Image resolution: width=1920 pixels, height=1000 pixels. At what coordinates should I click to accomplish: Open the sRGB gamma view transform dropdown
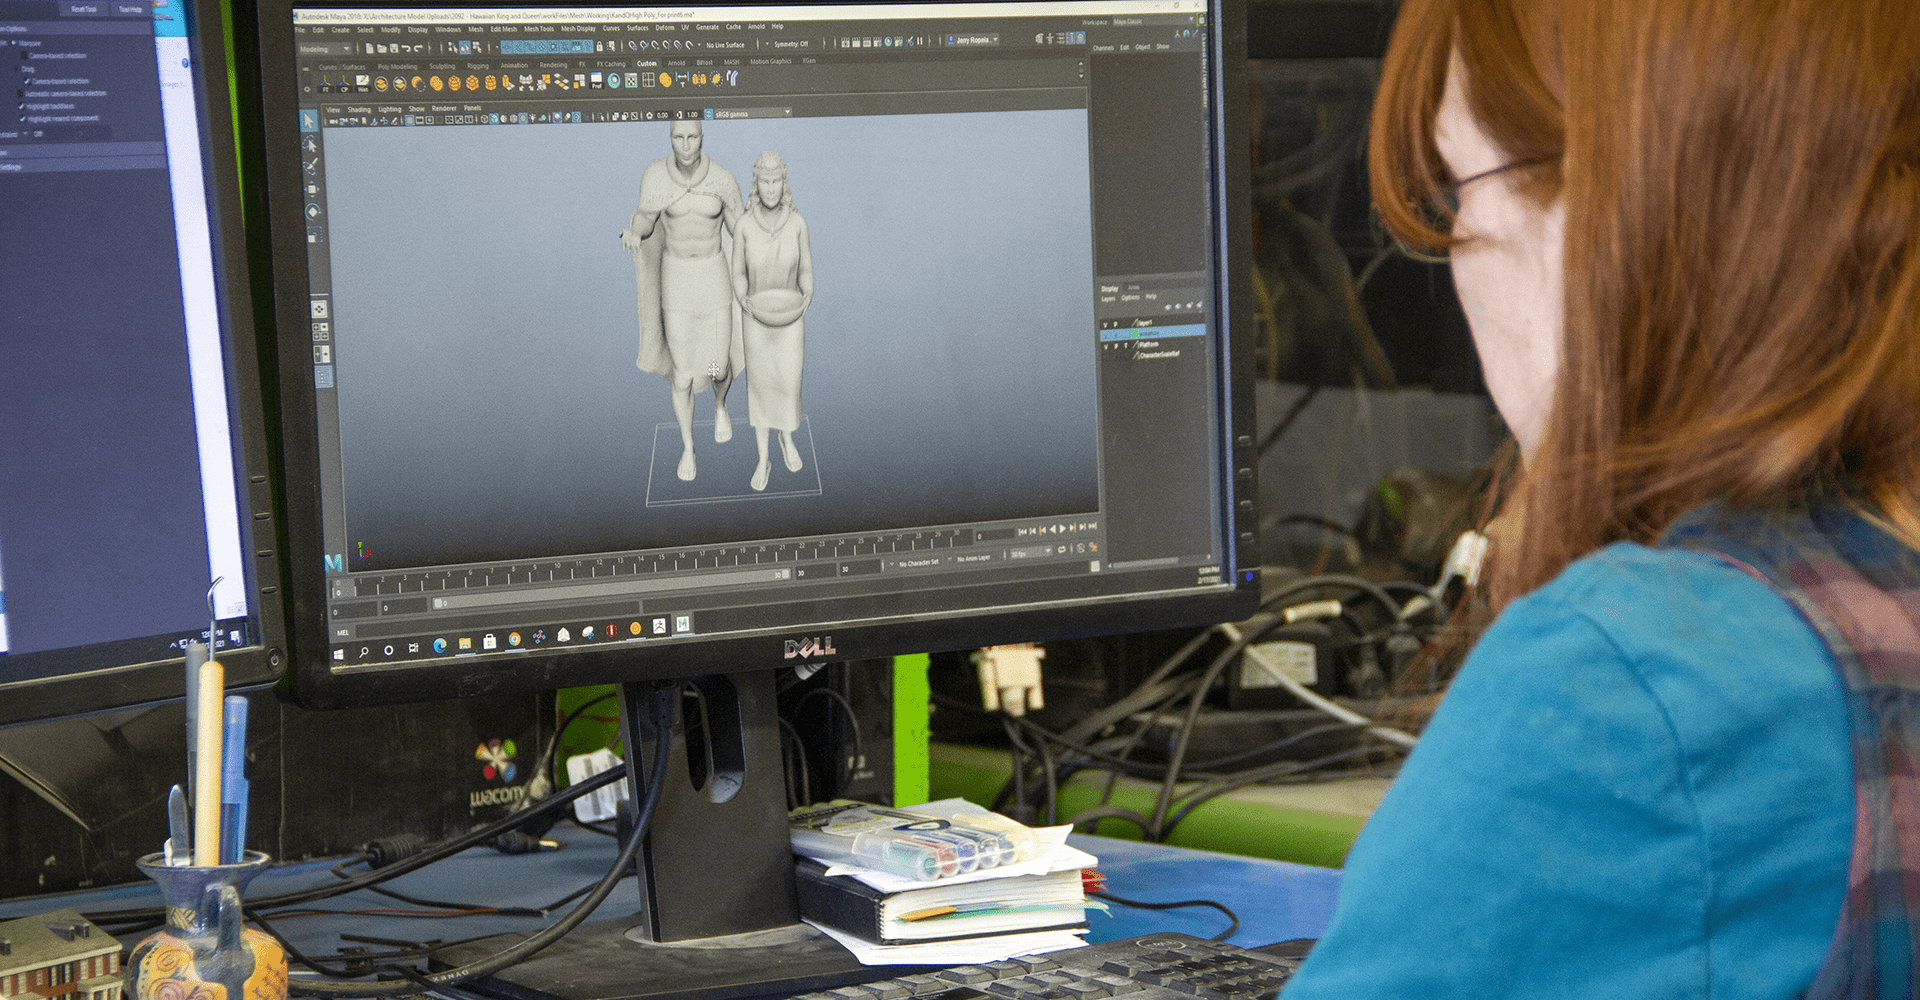[753, 114]
